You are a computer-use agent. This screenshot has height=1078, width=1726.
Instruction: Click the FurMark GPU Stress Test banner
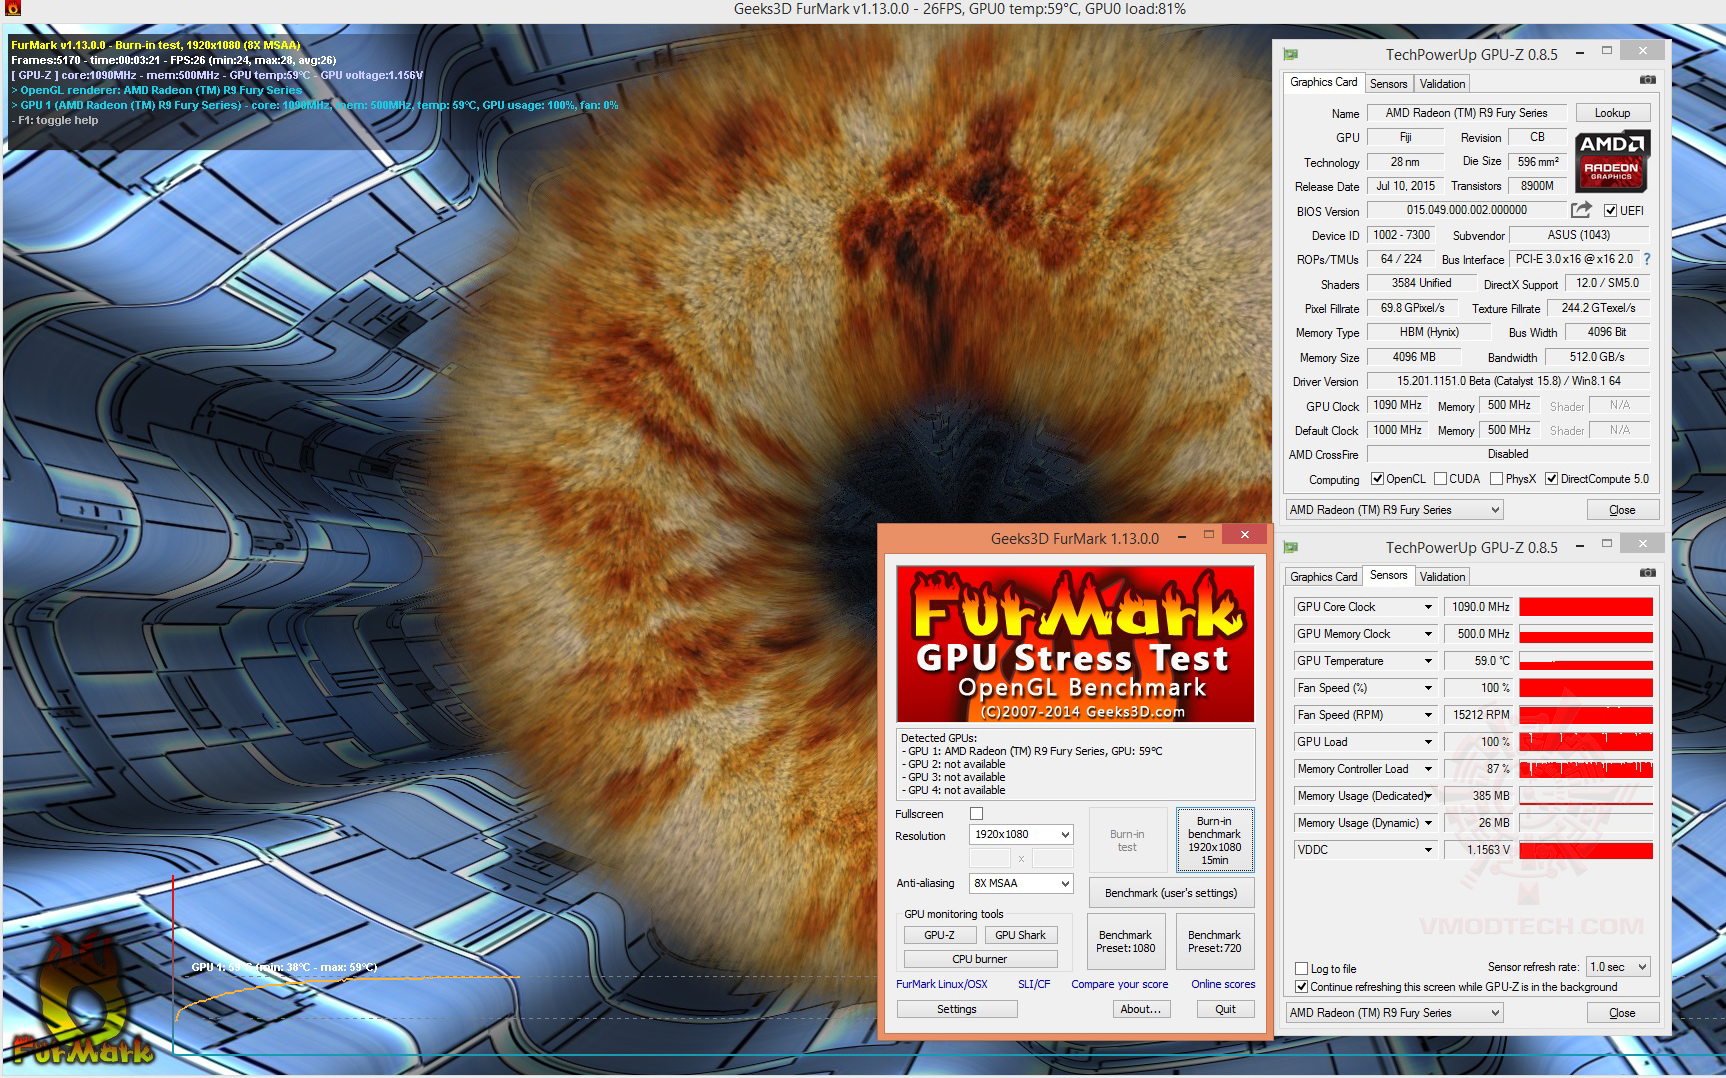coord(1075,644)
